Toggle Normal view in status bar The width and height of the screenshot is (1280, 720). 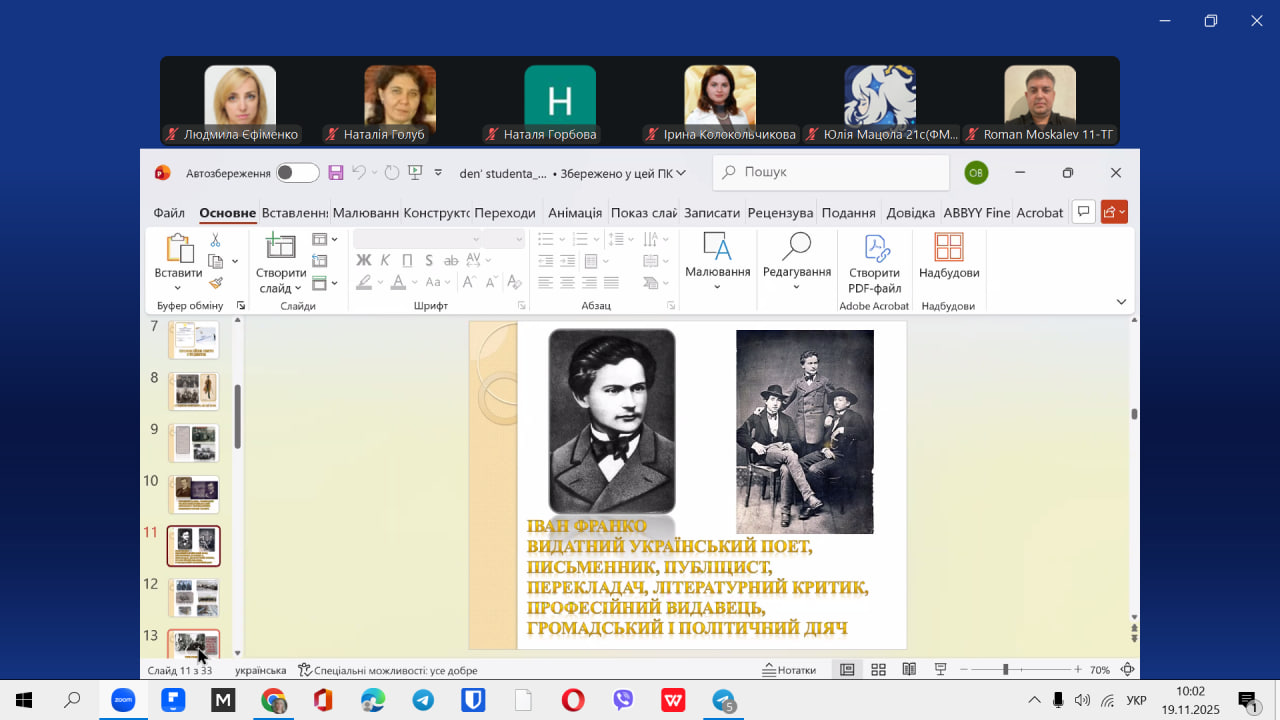tap(847, 670)
